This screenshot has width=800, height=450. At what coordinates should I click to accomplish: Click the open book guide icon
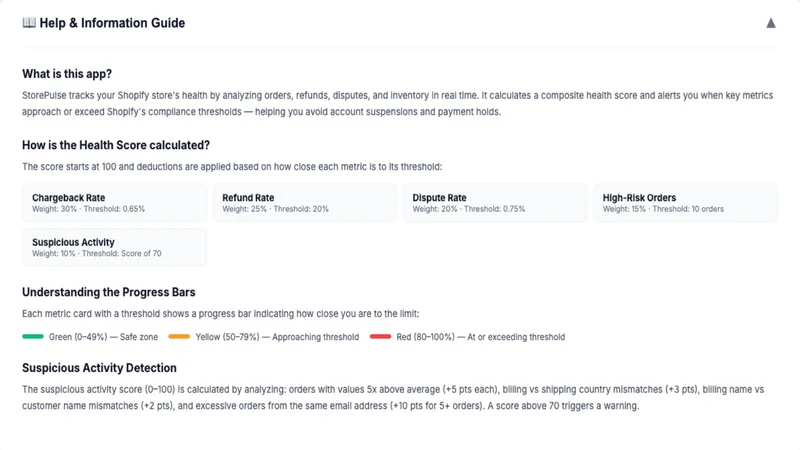pyautogui.click(x=29, y=22)
